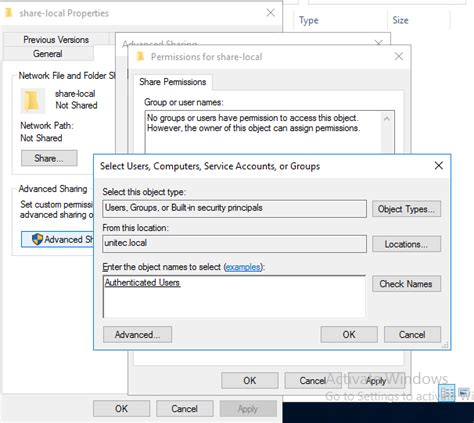
Task: Switch to the Previous Versions tab
Action: [56, 40]
